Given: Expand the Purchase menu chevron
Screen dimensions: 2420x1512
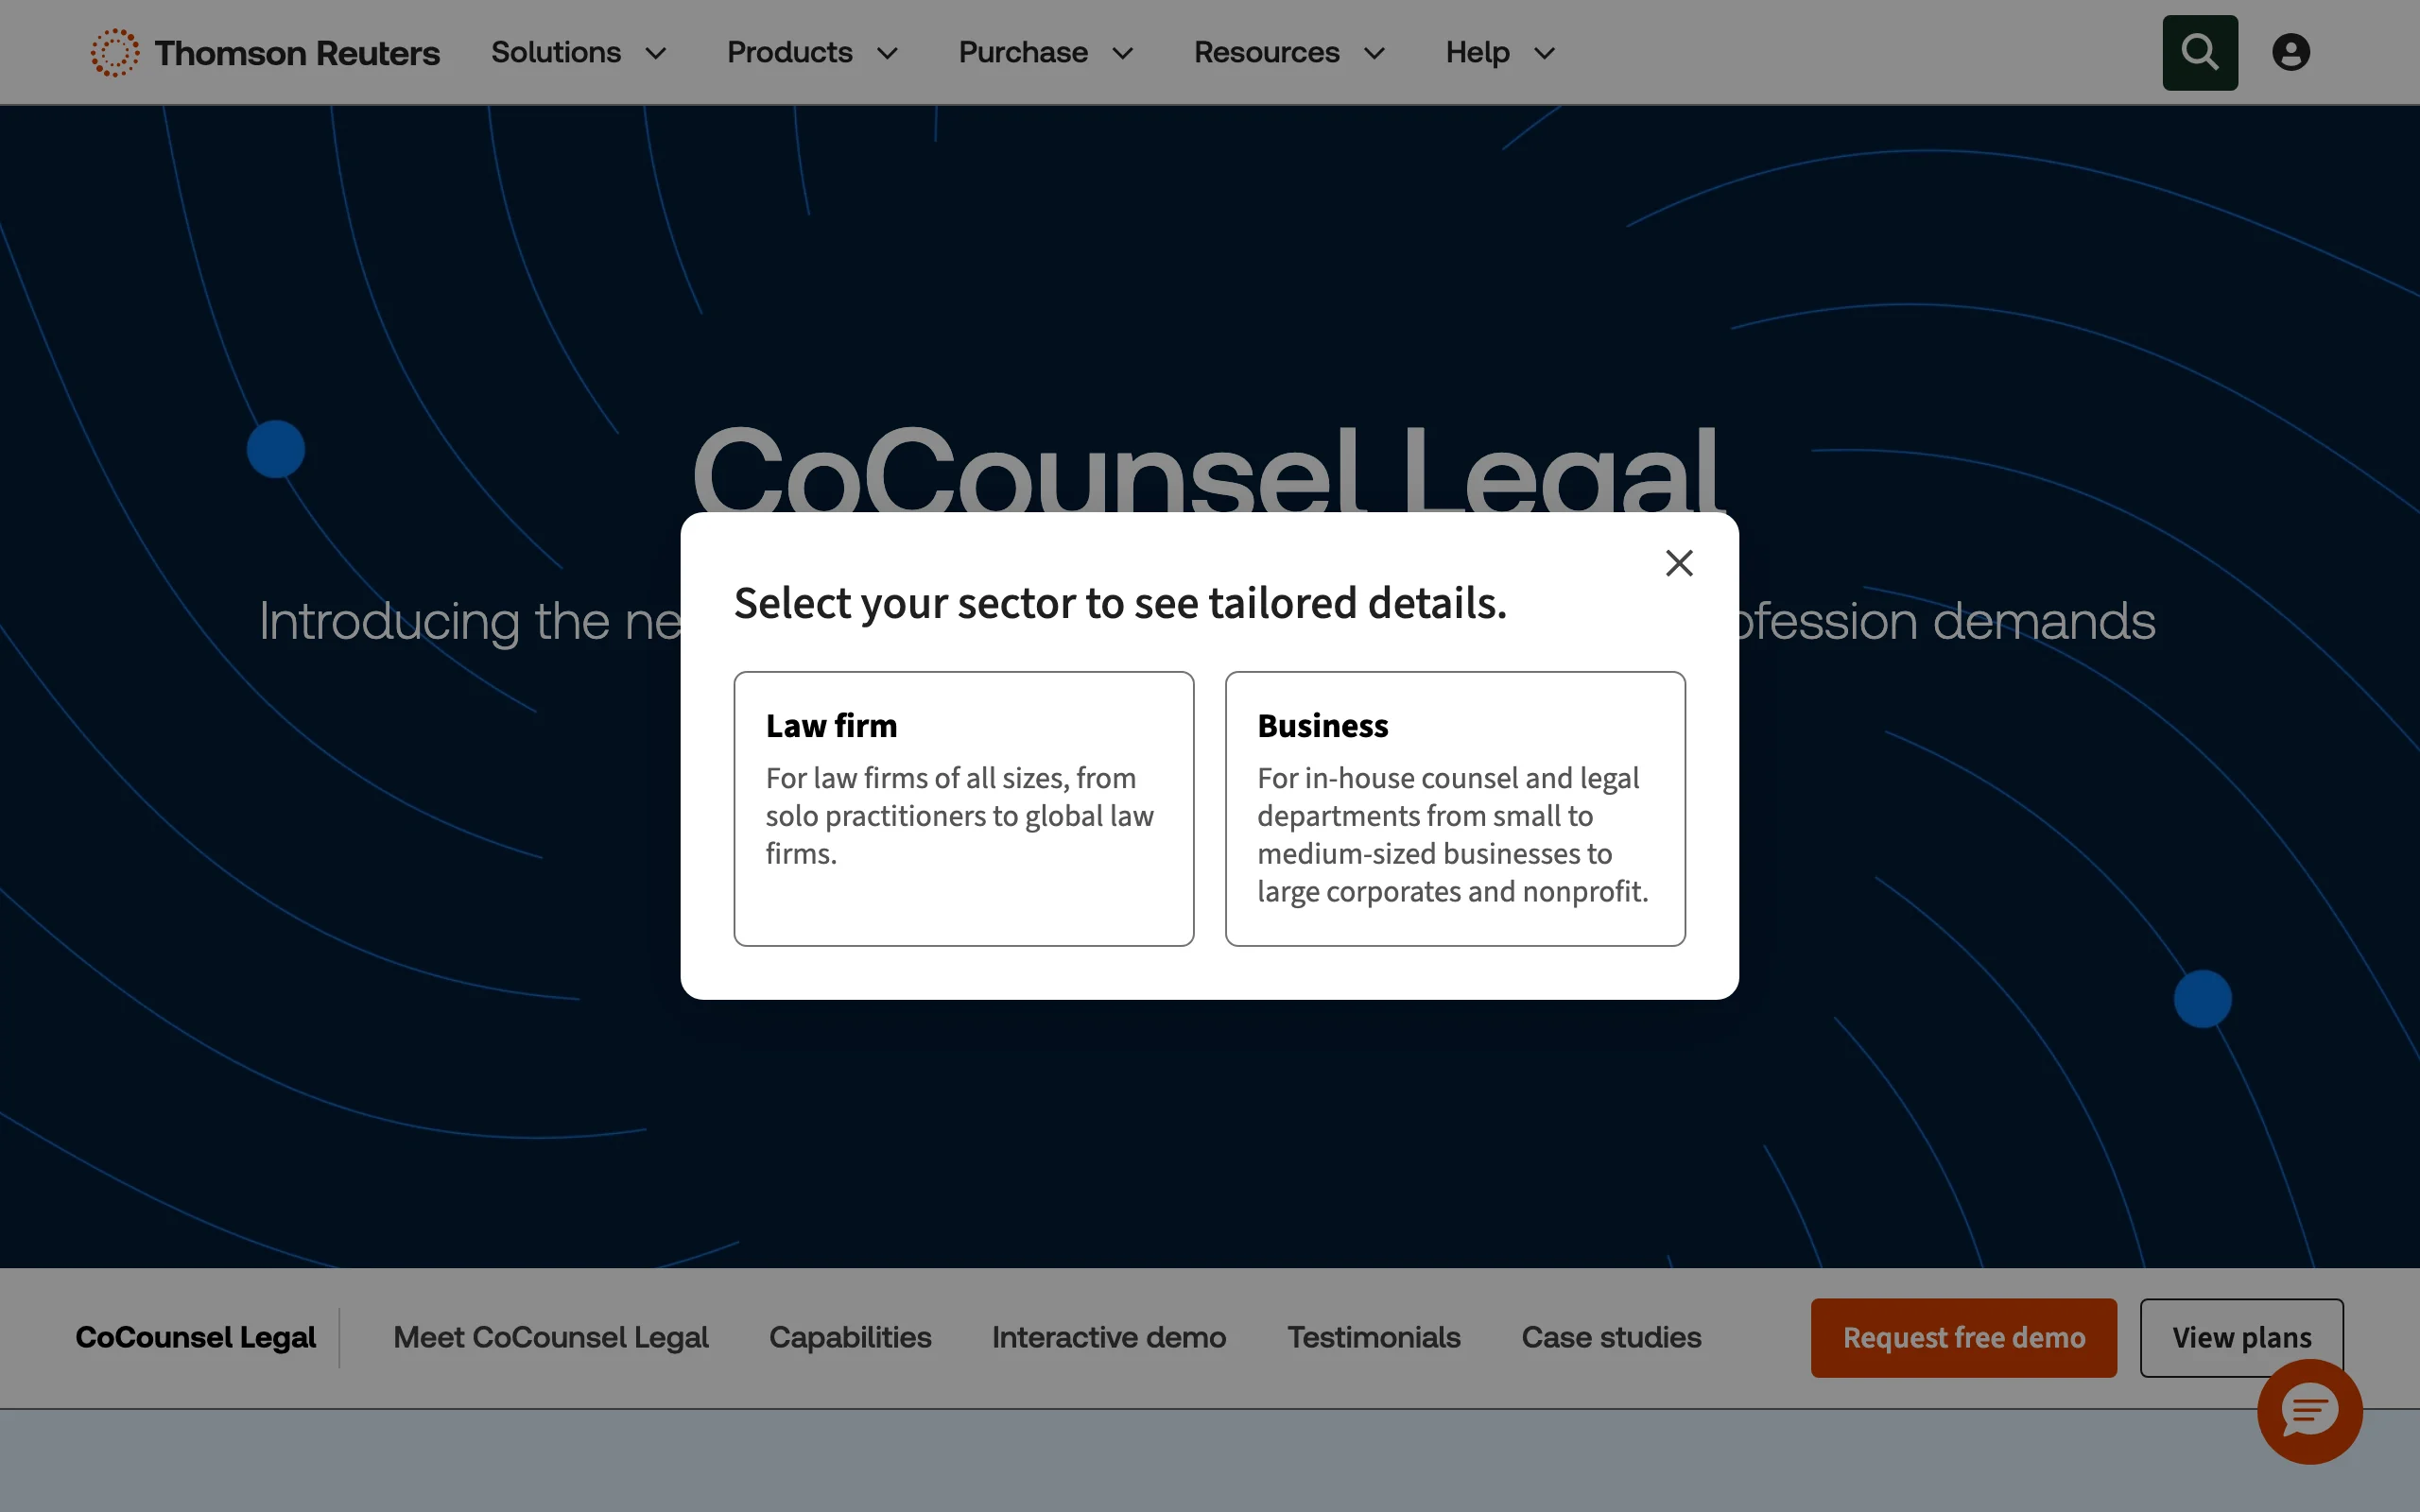Looking at the screenshot, I should (1123, 53).
